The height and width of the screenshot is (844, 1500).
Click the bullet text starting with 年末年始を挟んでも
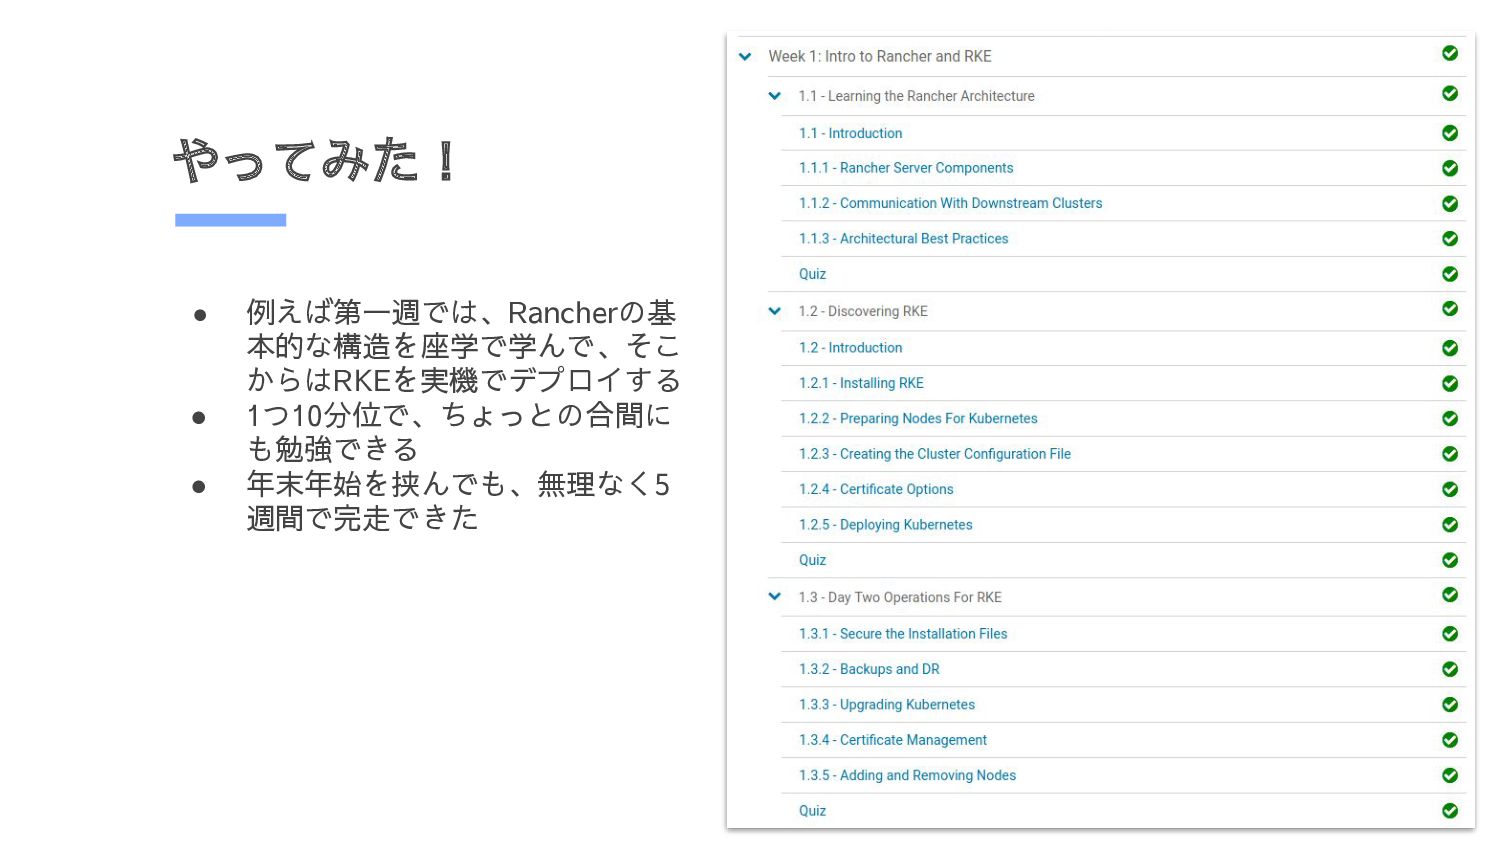click(458, 501)
